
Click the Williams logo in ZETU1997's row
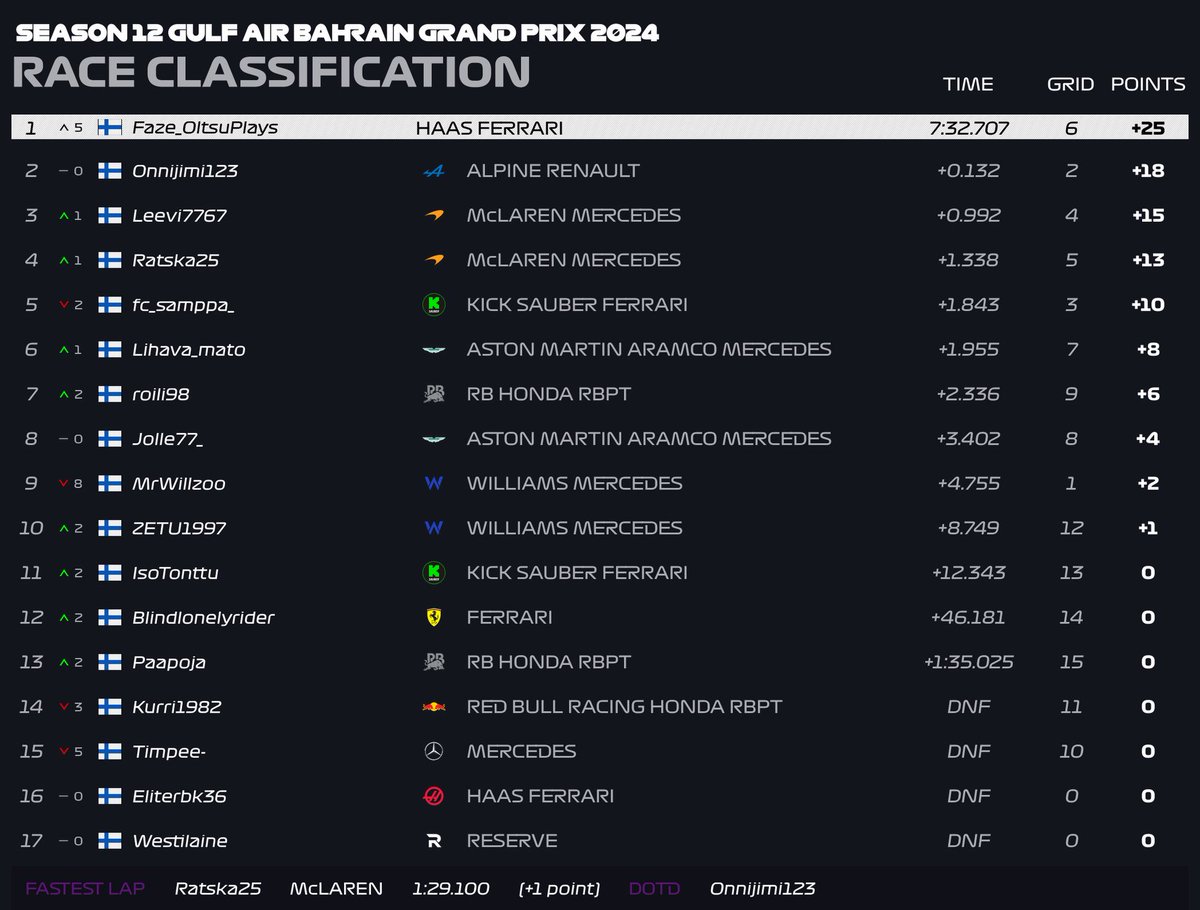432,528
